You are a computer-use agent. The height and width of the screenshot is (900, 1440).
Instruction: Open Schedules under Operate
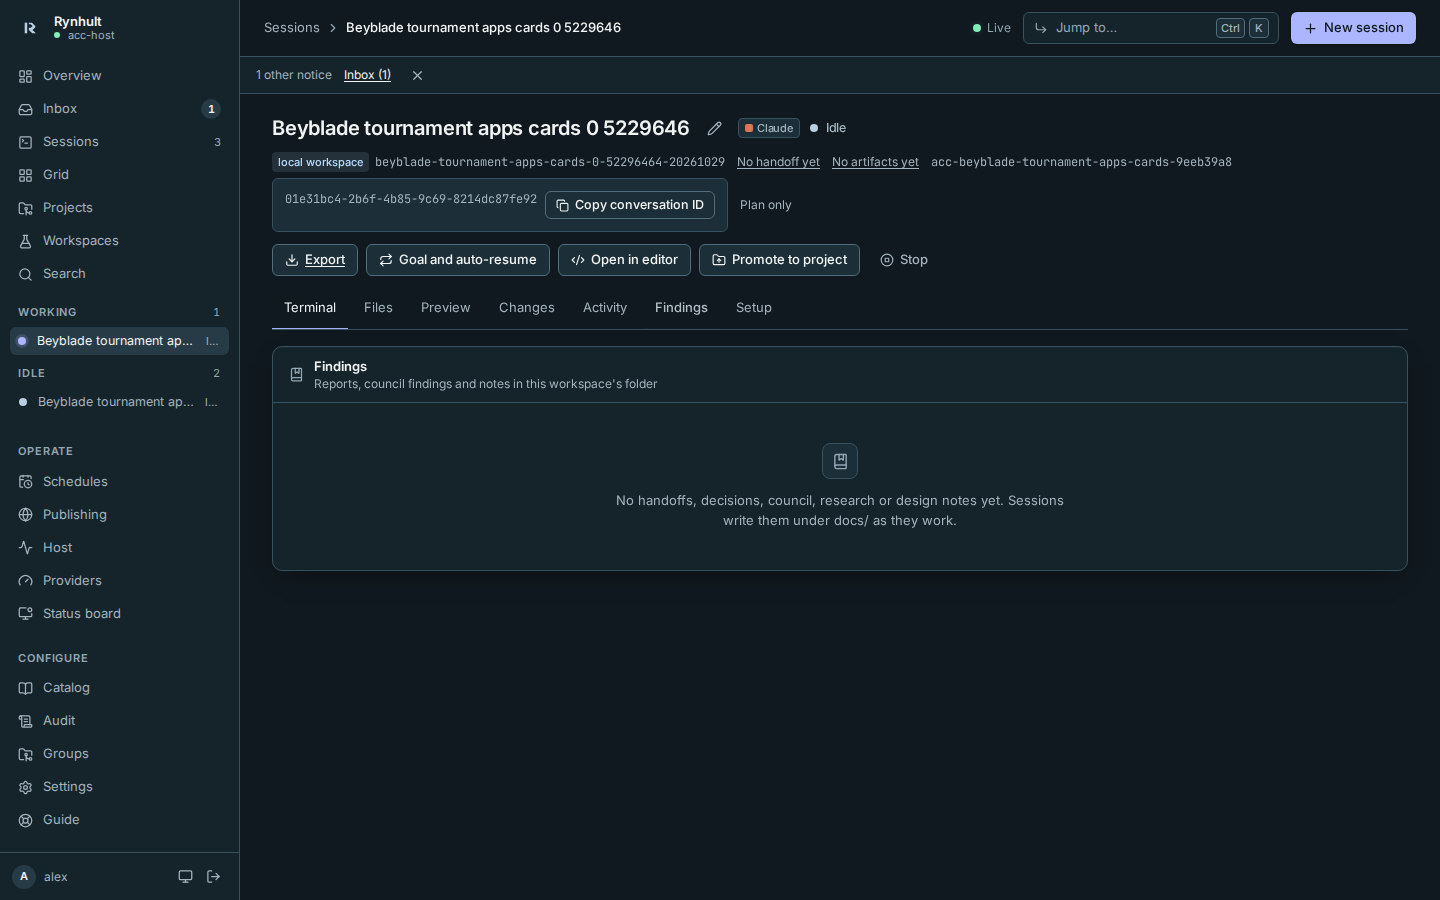tap(119, 482)
